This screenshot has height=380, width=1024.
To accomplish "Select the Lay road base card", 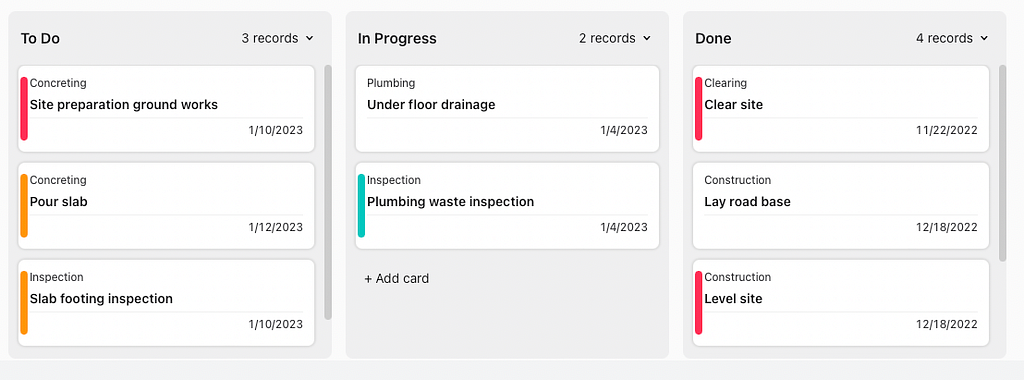I will point(840,206).
